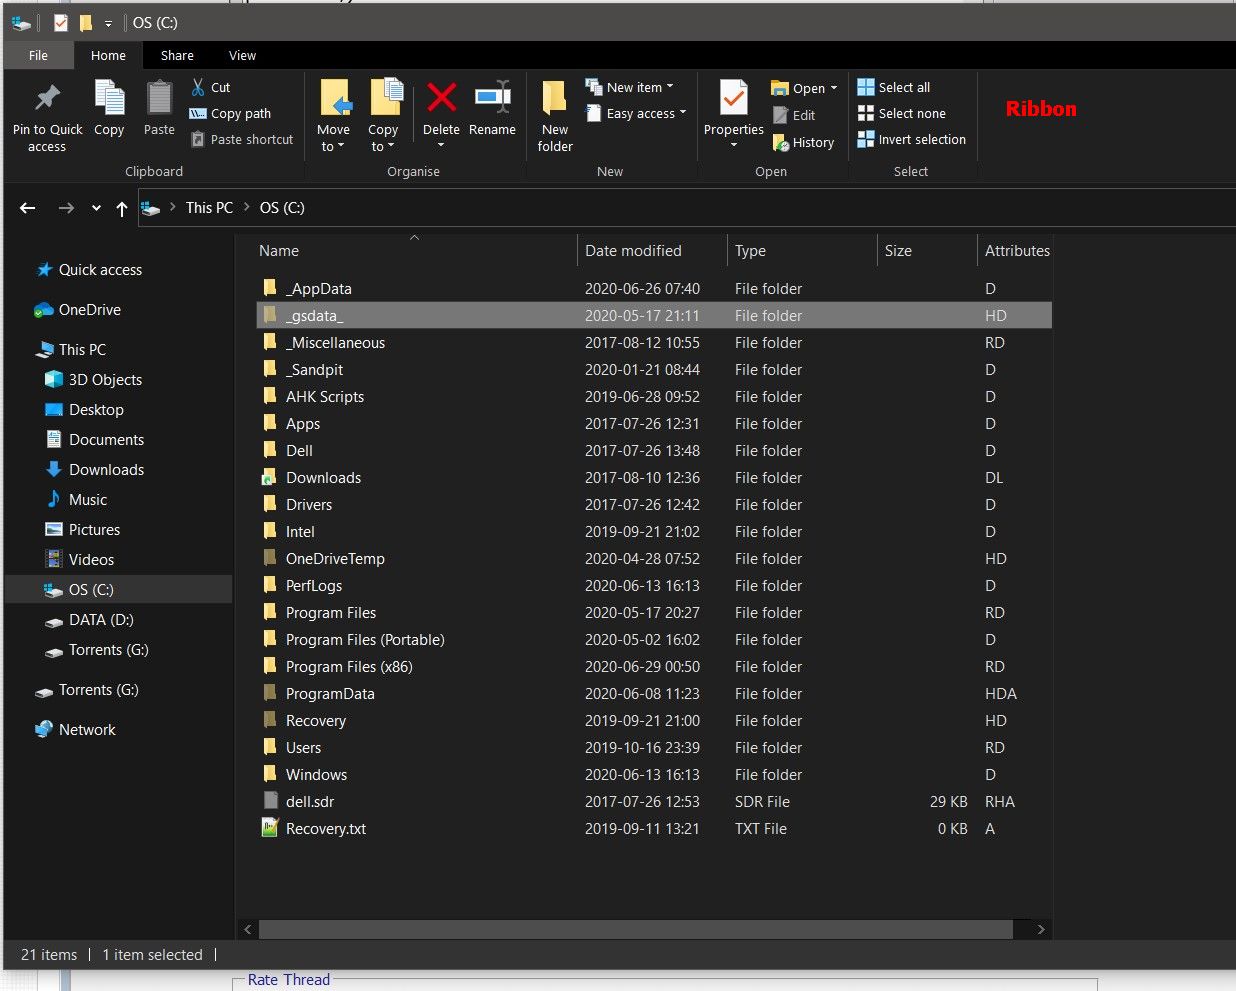Navigate up one level with up arrow
This screenshot has width=1236, height=991.
[122, 208]
